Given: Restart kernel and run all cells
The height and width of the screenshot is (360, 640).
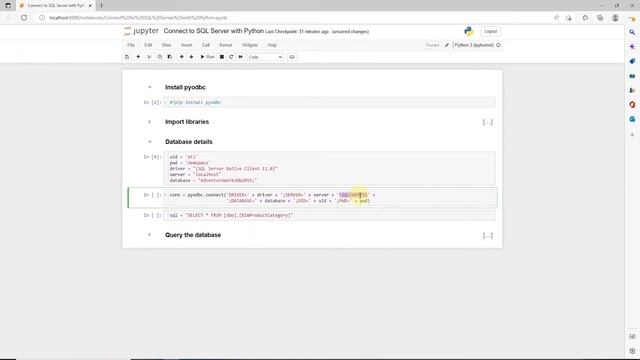Looking at the screenshot, I should tap(240, 57).
